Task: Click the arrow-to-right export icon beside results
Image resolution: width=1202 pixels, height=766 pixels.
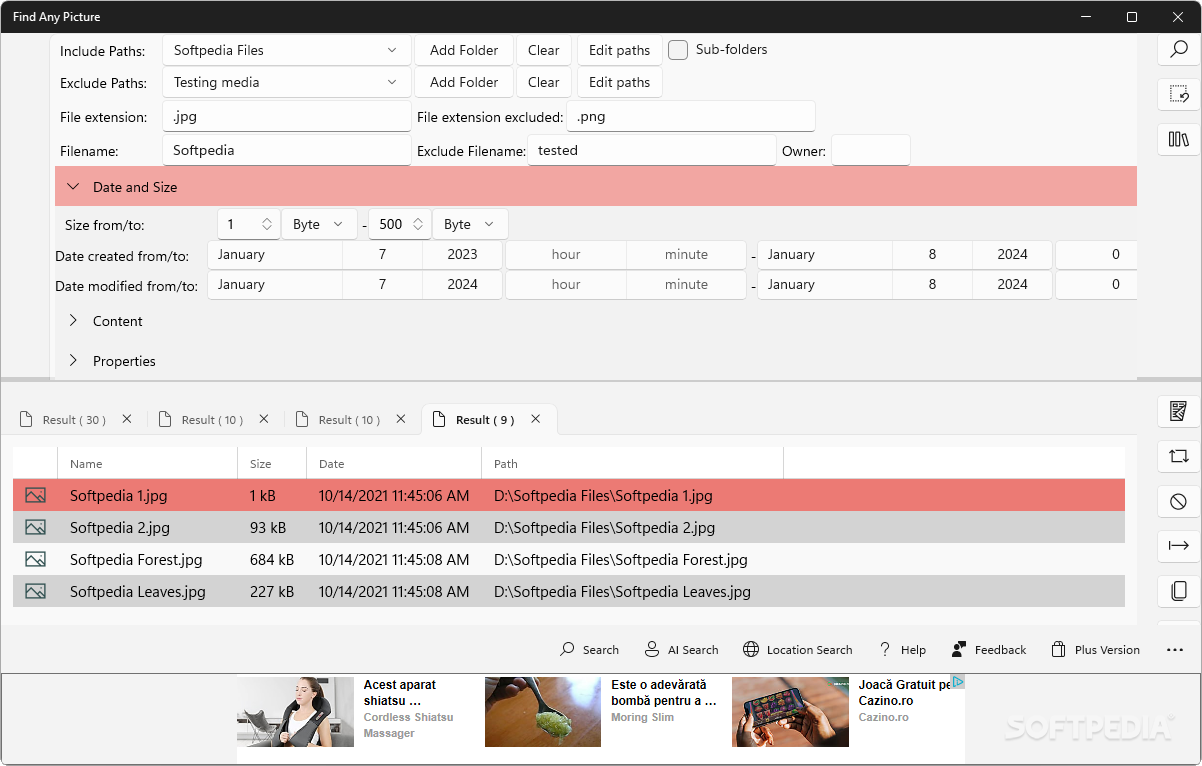Action: 1179,545
